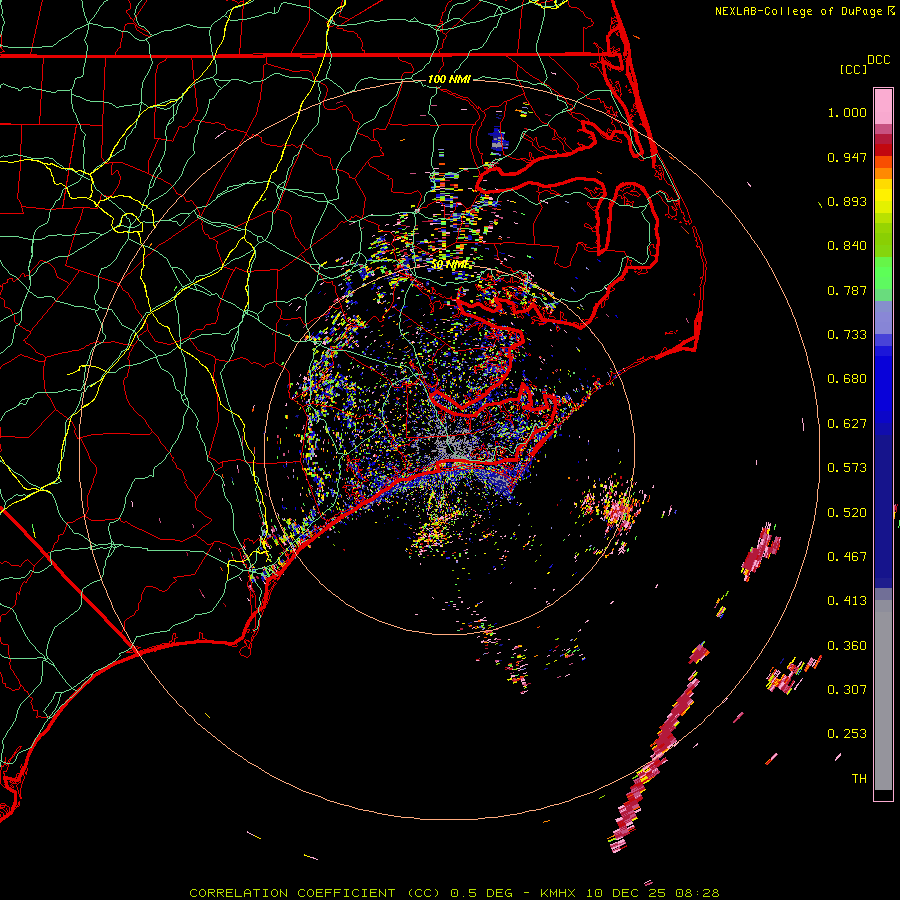This screenshot has height=900, width=900.
Task: Click the 0.787 color scale value
Action: click(847, 290)
